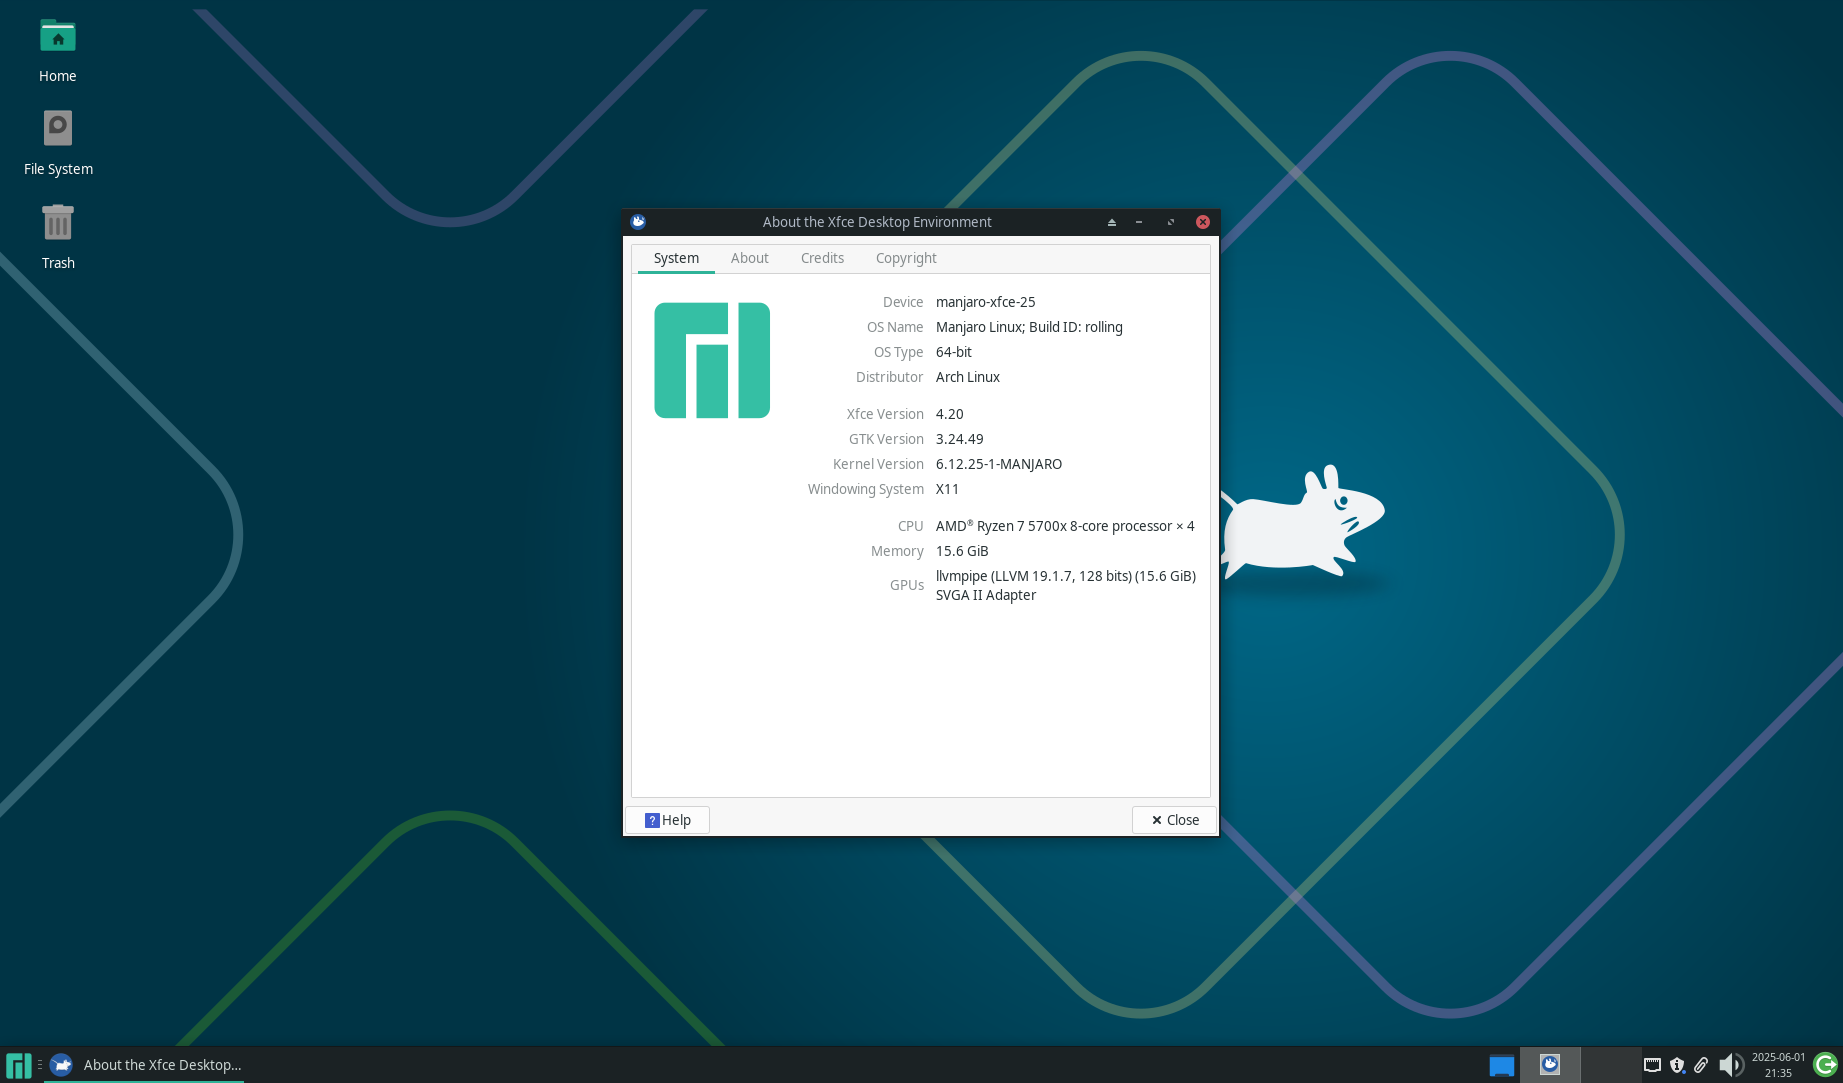This screenshot has width=1843, height=1083.
Task: Mute audio using the volume tray icon
Action: [x=1733, y=1064]
